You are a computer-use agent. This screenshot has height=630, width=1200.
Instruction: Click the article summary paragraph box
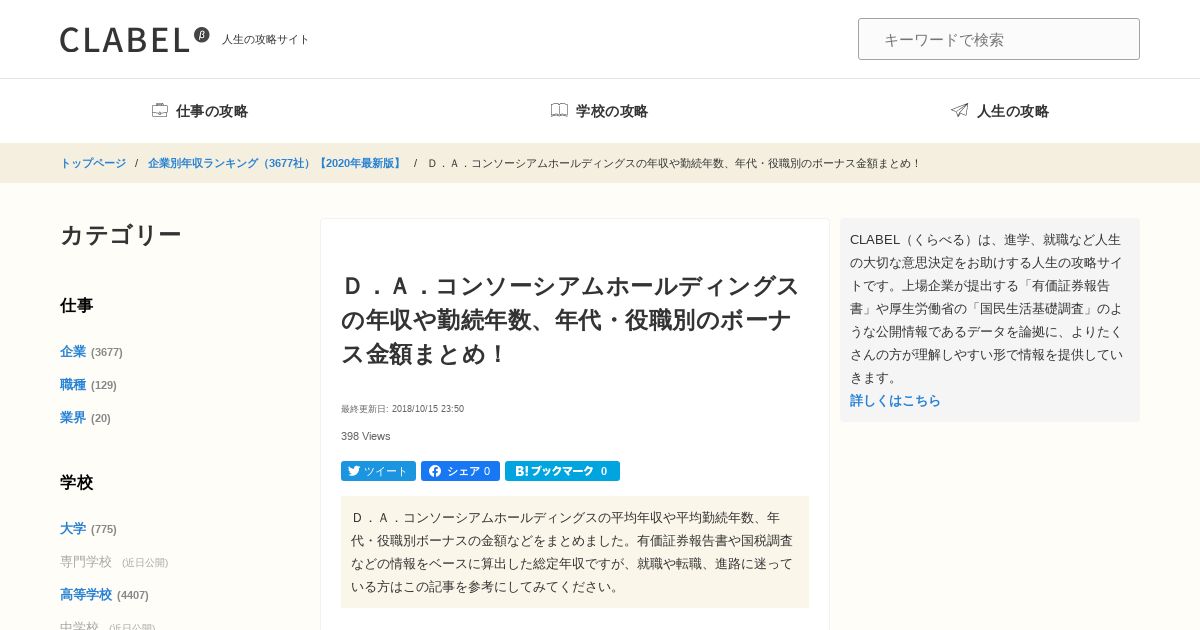coord(575,552)
